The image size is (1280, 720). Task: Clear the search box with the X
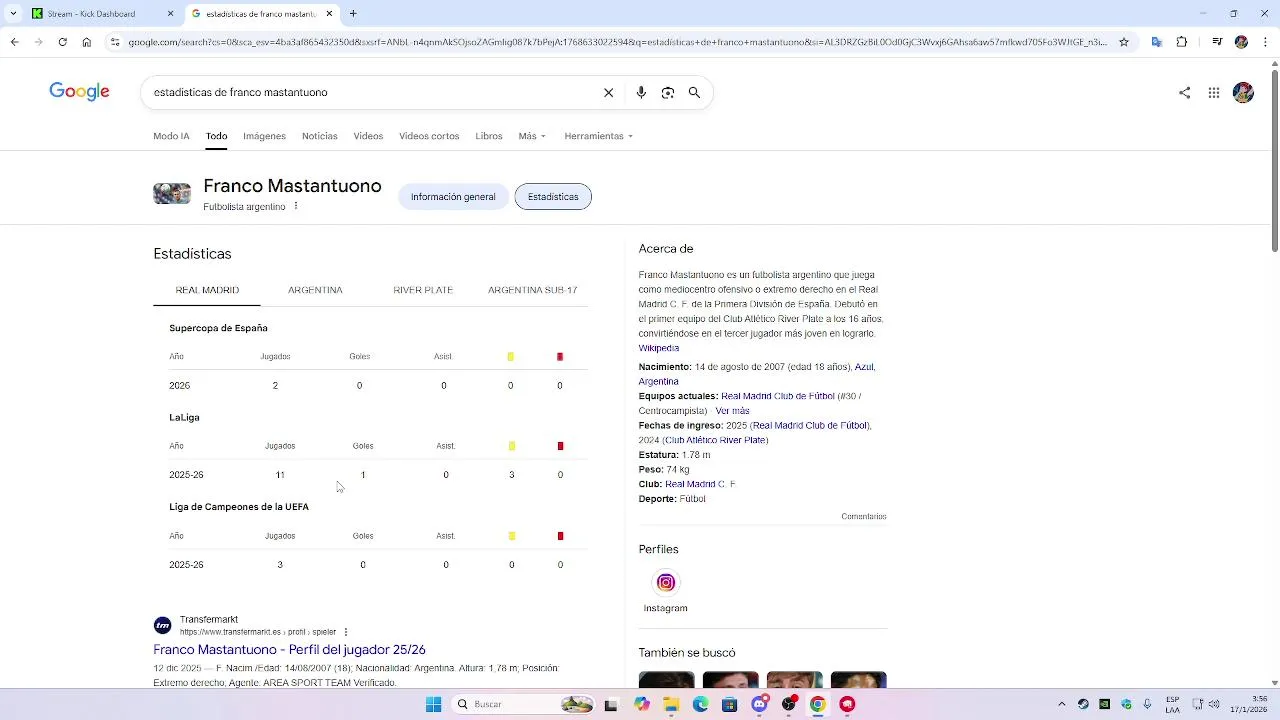pos(608,92)
